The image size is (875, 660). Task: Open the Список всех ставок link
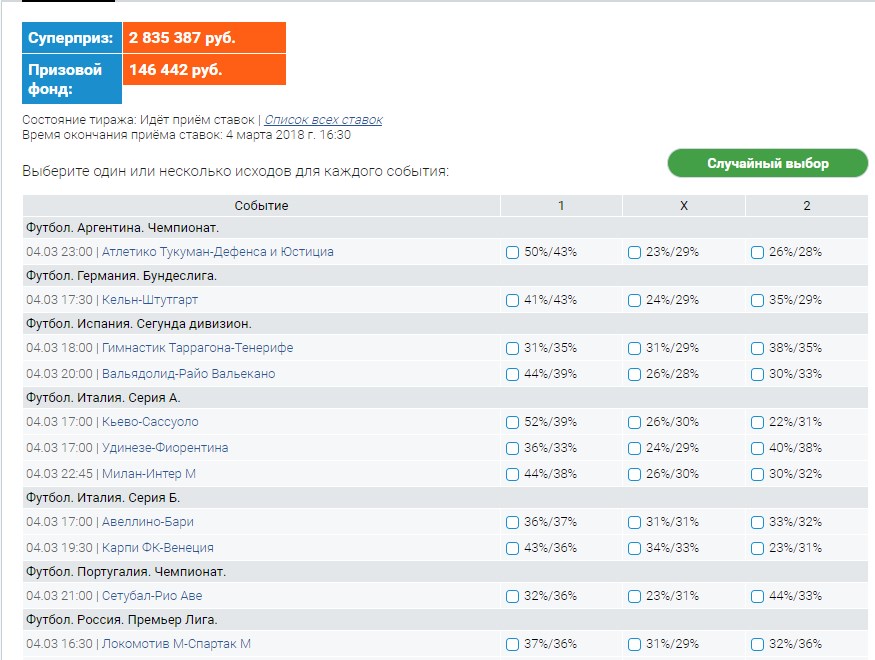(x=323, y=120)
